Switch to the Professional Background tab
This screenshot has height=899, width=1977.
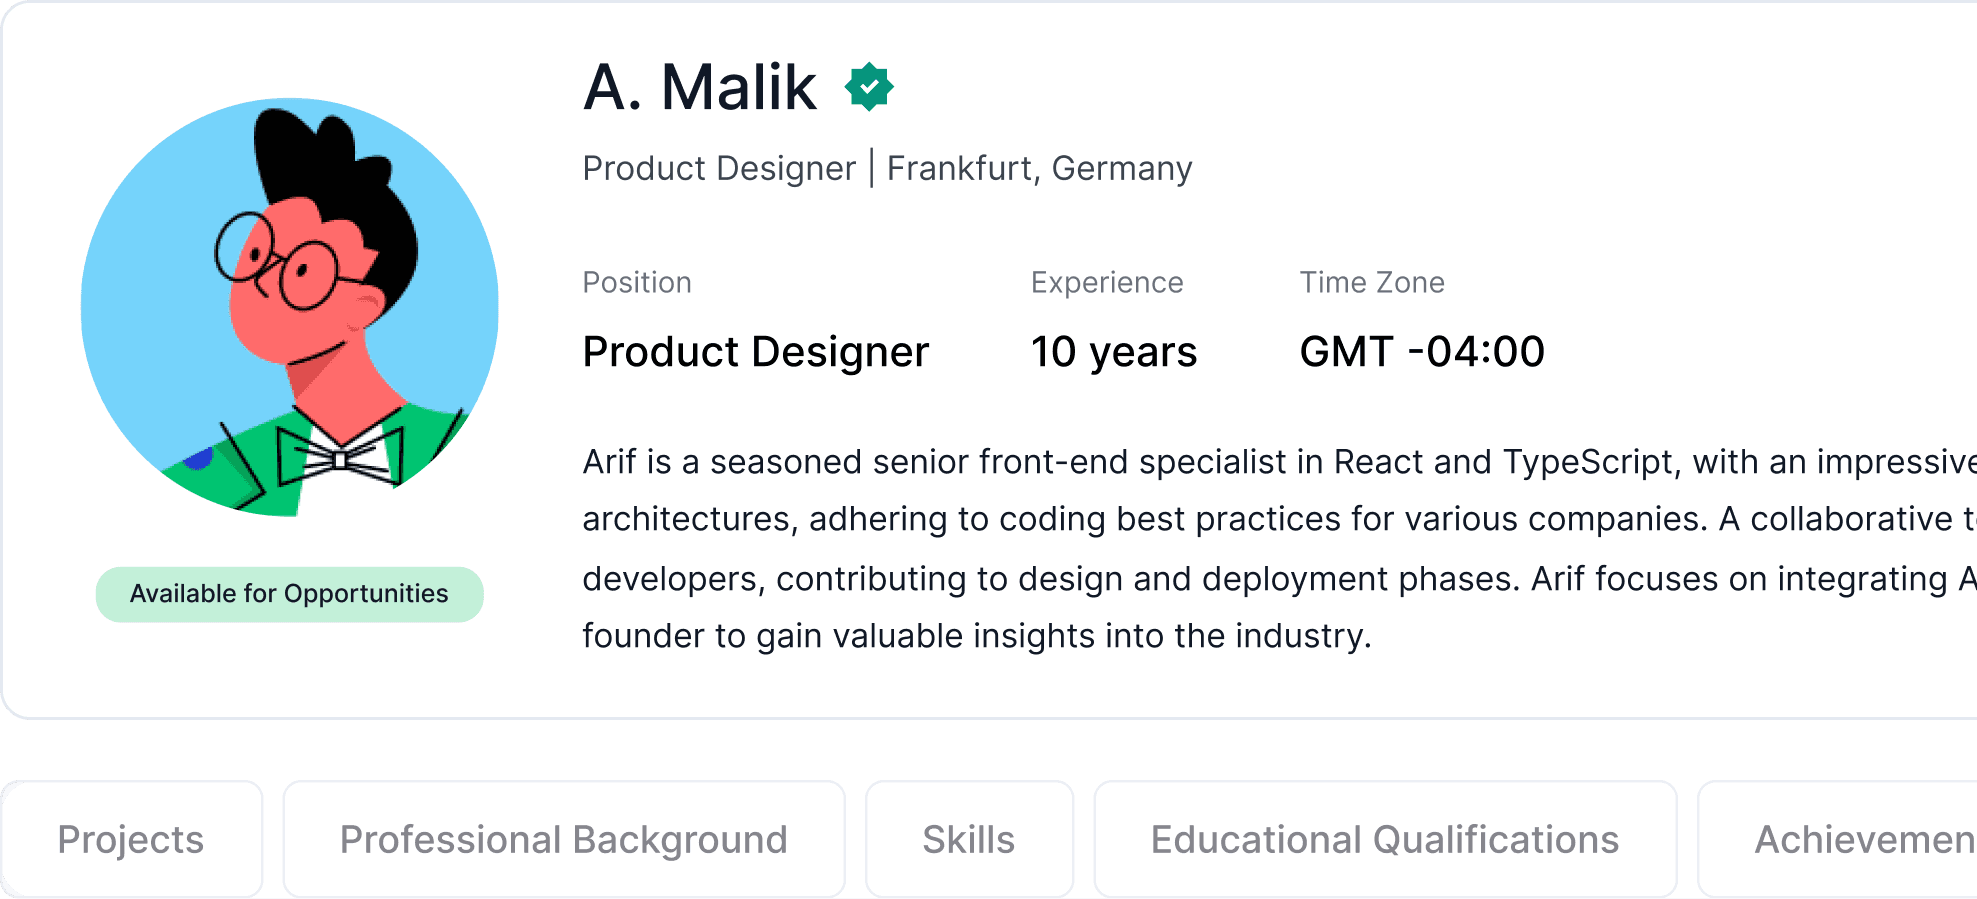564,840
